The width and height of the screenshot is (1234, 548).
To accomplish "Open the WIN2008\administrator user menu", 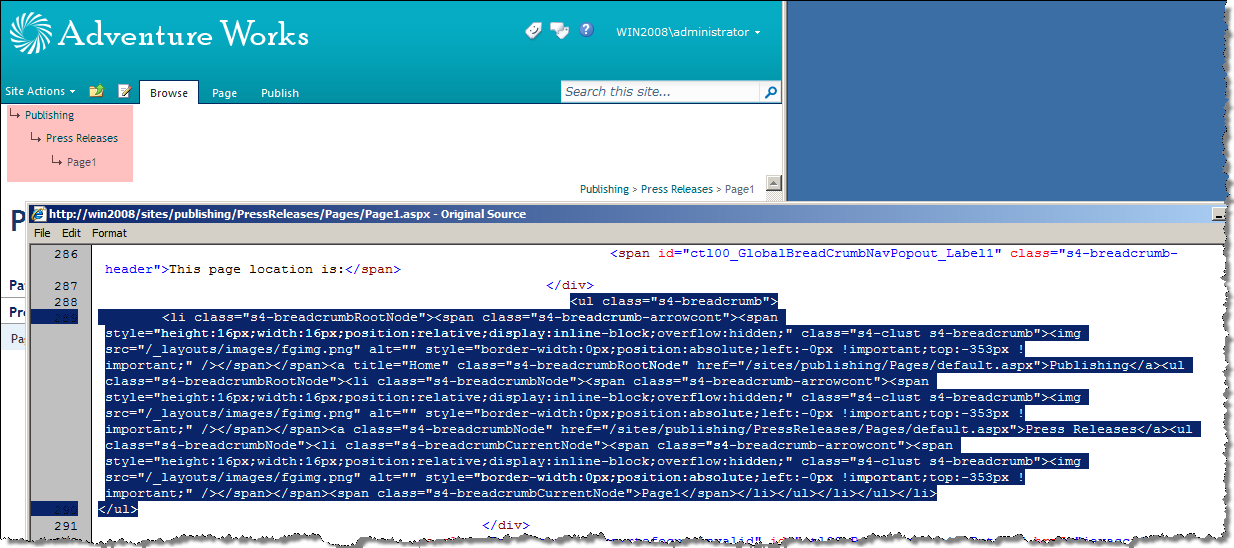I will [688, 32].
